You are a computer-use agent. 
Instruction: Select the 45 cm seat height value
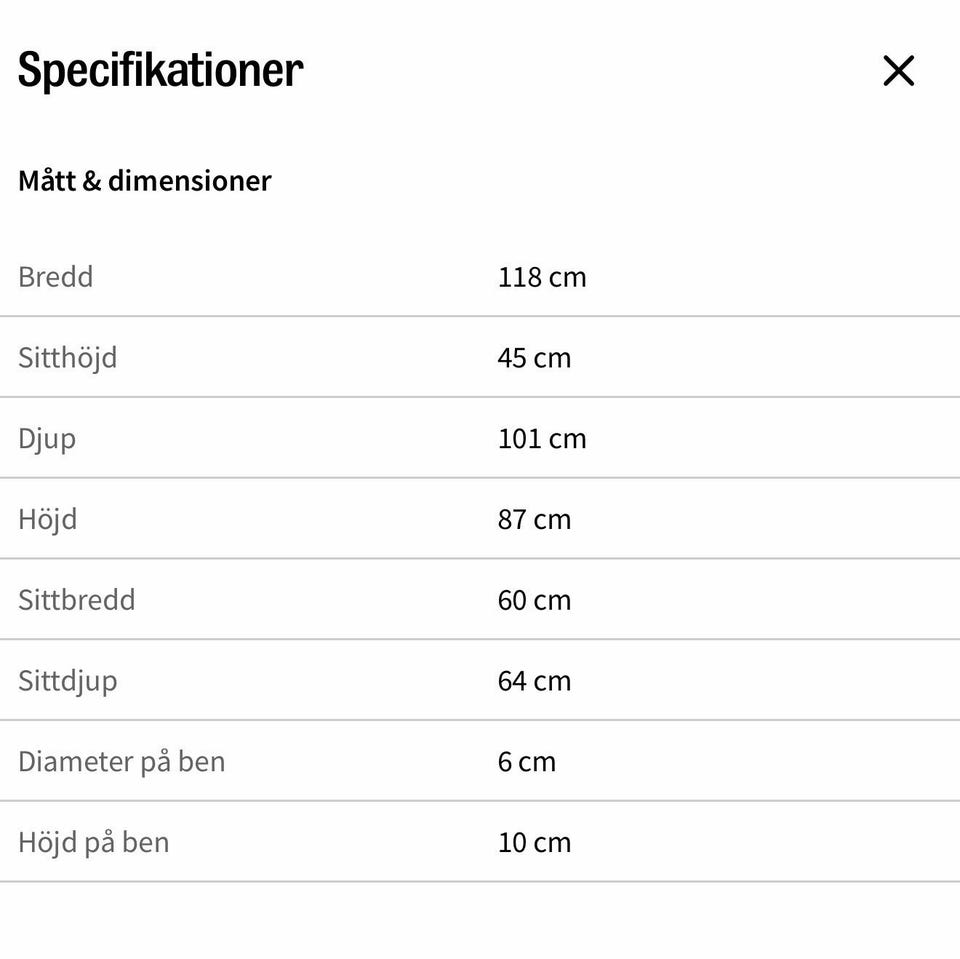click(534, 358)
